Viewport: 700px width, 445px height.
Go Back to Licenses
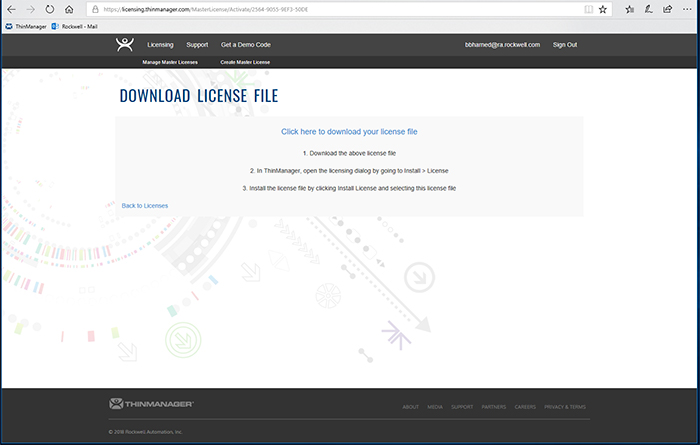point(145,206)
